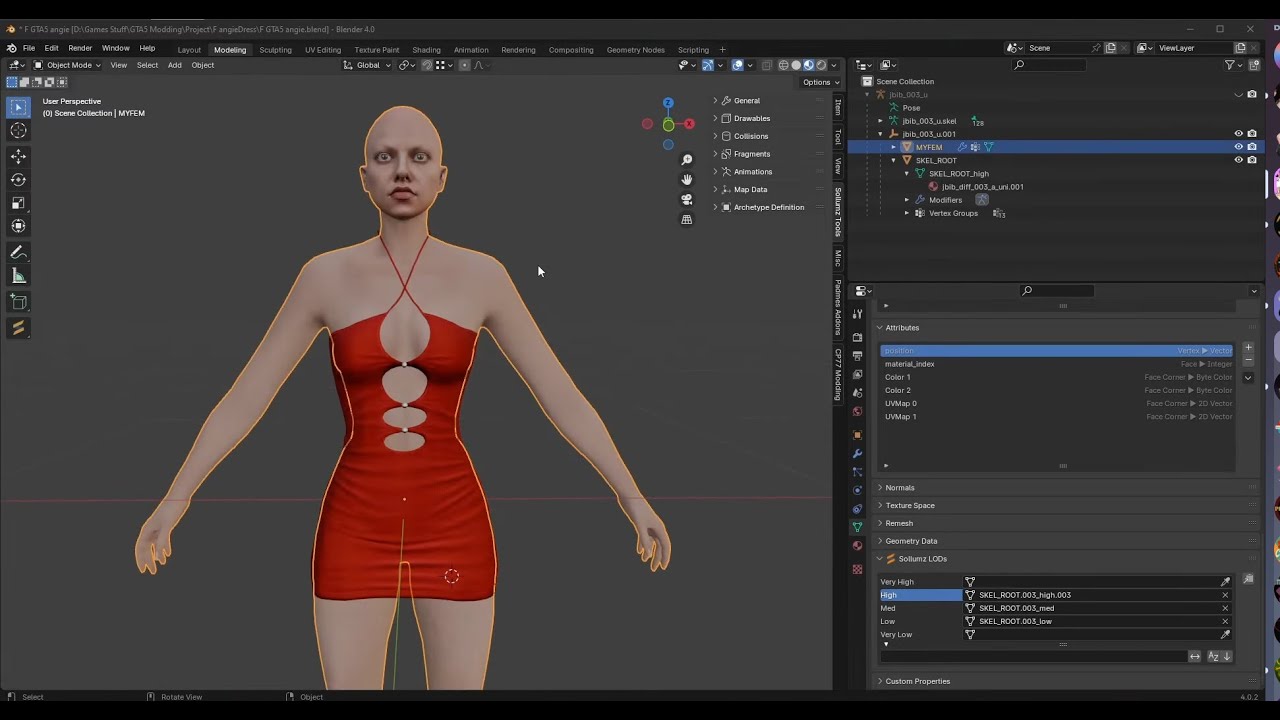Remove the High LOD mesh assignment

coord(1225,595)
